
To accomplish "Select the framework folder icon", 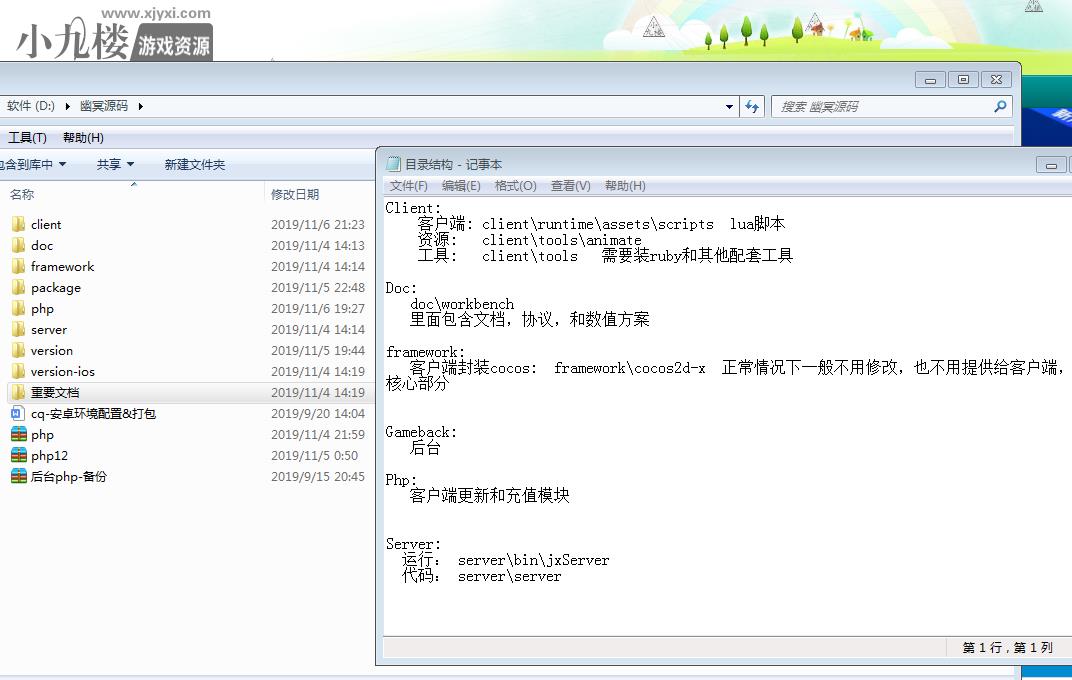I will (x=18, y=266).
